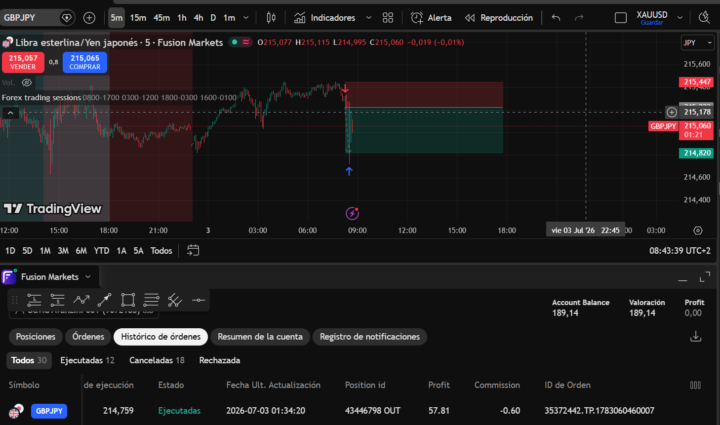Open the JPY currency dropdown

point(697,43)
